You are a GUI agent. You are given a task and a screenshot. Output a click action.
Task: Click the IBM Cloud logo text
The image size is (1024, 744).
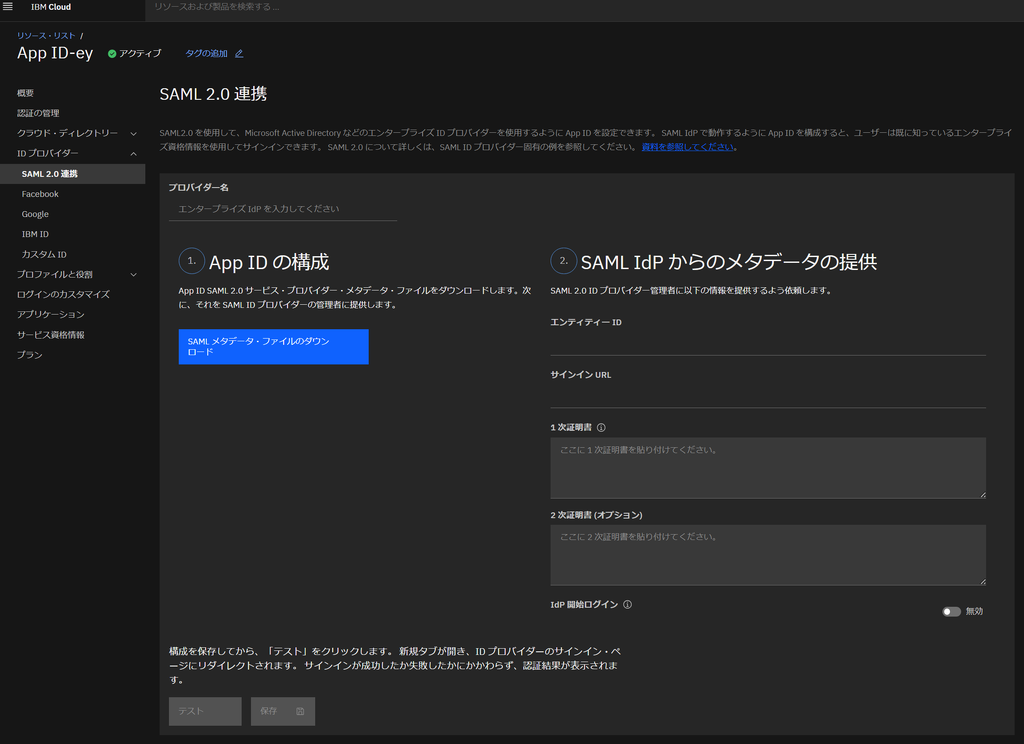click(x=51, y=7)
